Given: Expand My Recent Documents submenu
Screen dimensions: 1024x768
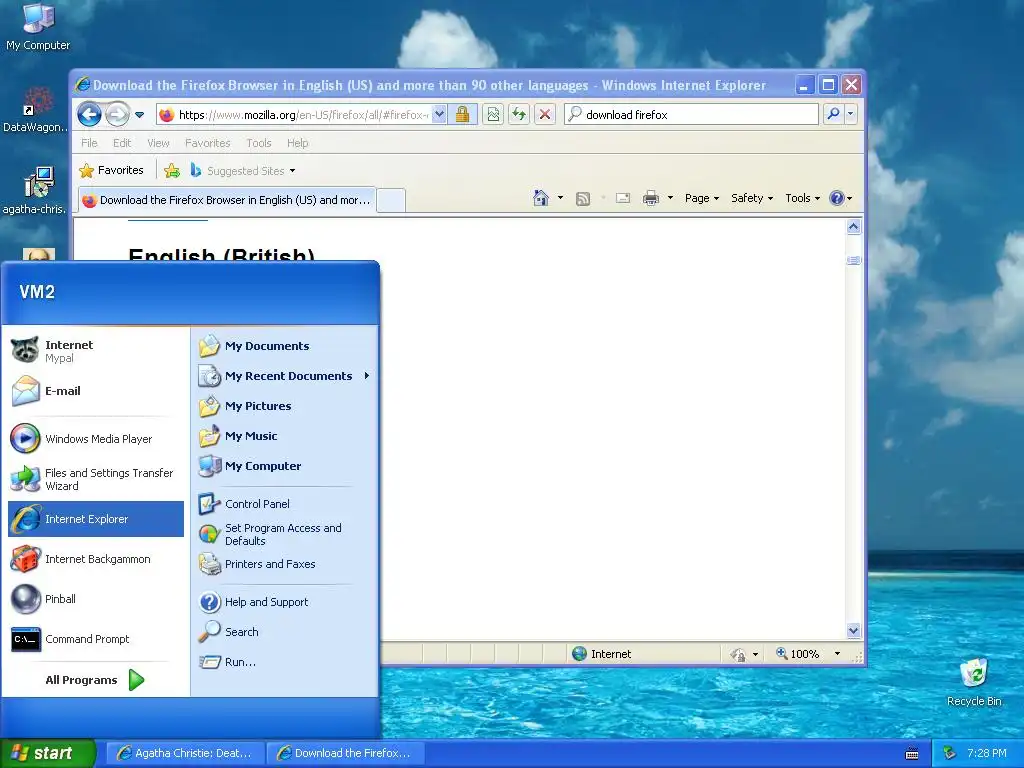Looking at the screenshot, I should (x=285, y=376).
